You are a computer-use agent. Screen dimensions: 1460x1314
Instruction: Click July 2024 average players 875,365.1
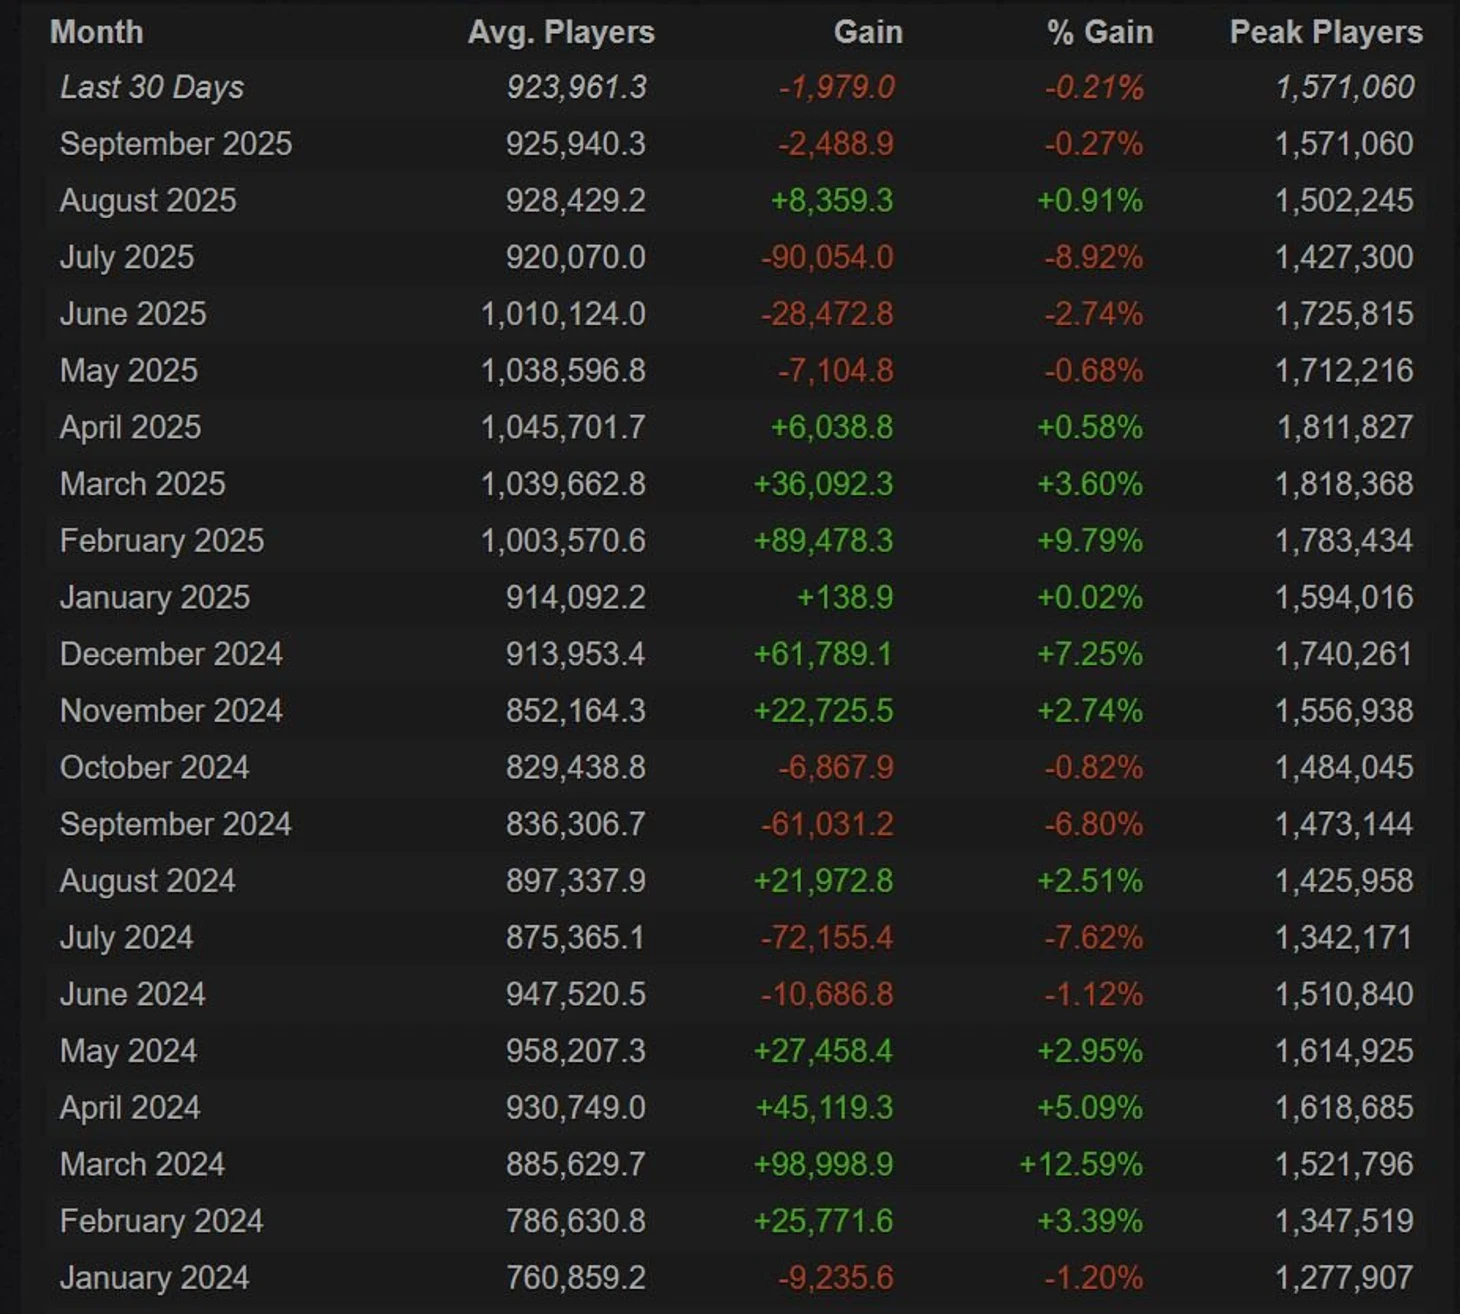575,938
